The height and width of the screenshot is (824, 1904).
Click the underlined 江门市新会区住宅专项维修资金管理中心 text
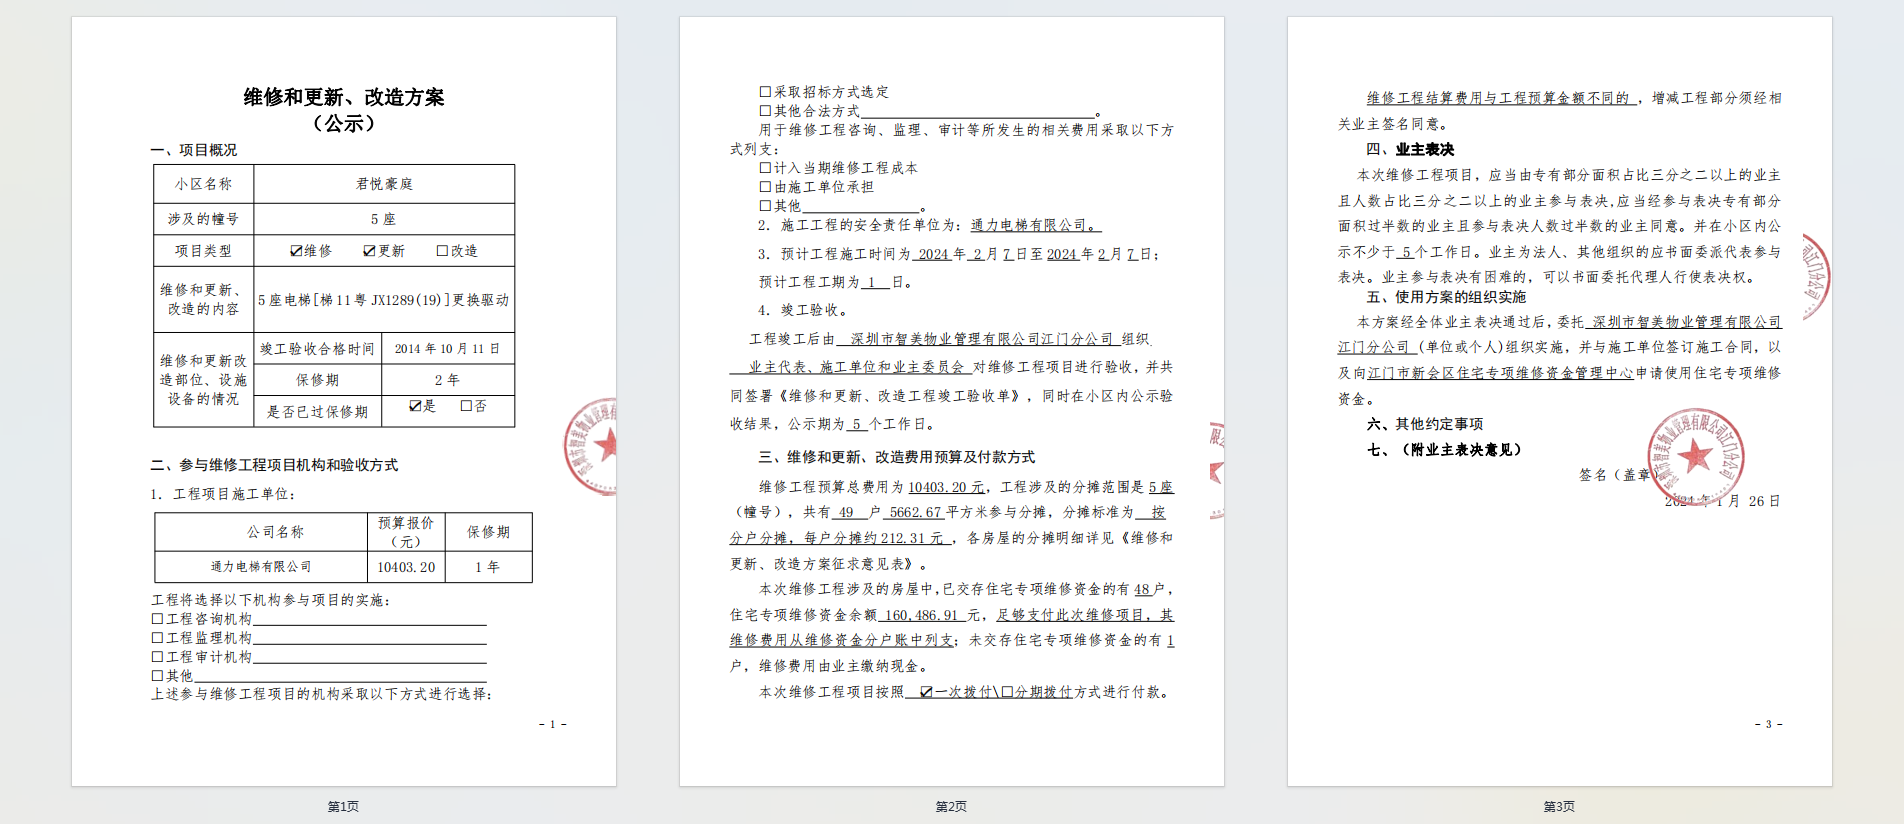[x=1500, y=373]
